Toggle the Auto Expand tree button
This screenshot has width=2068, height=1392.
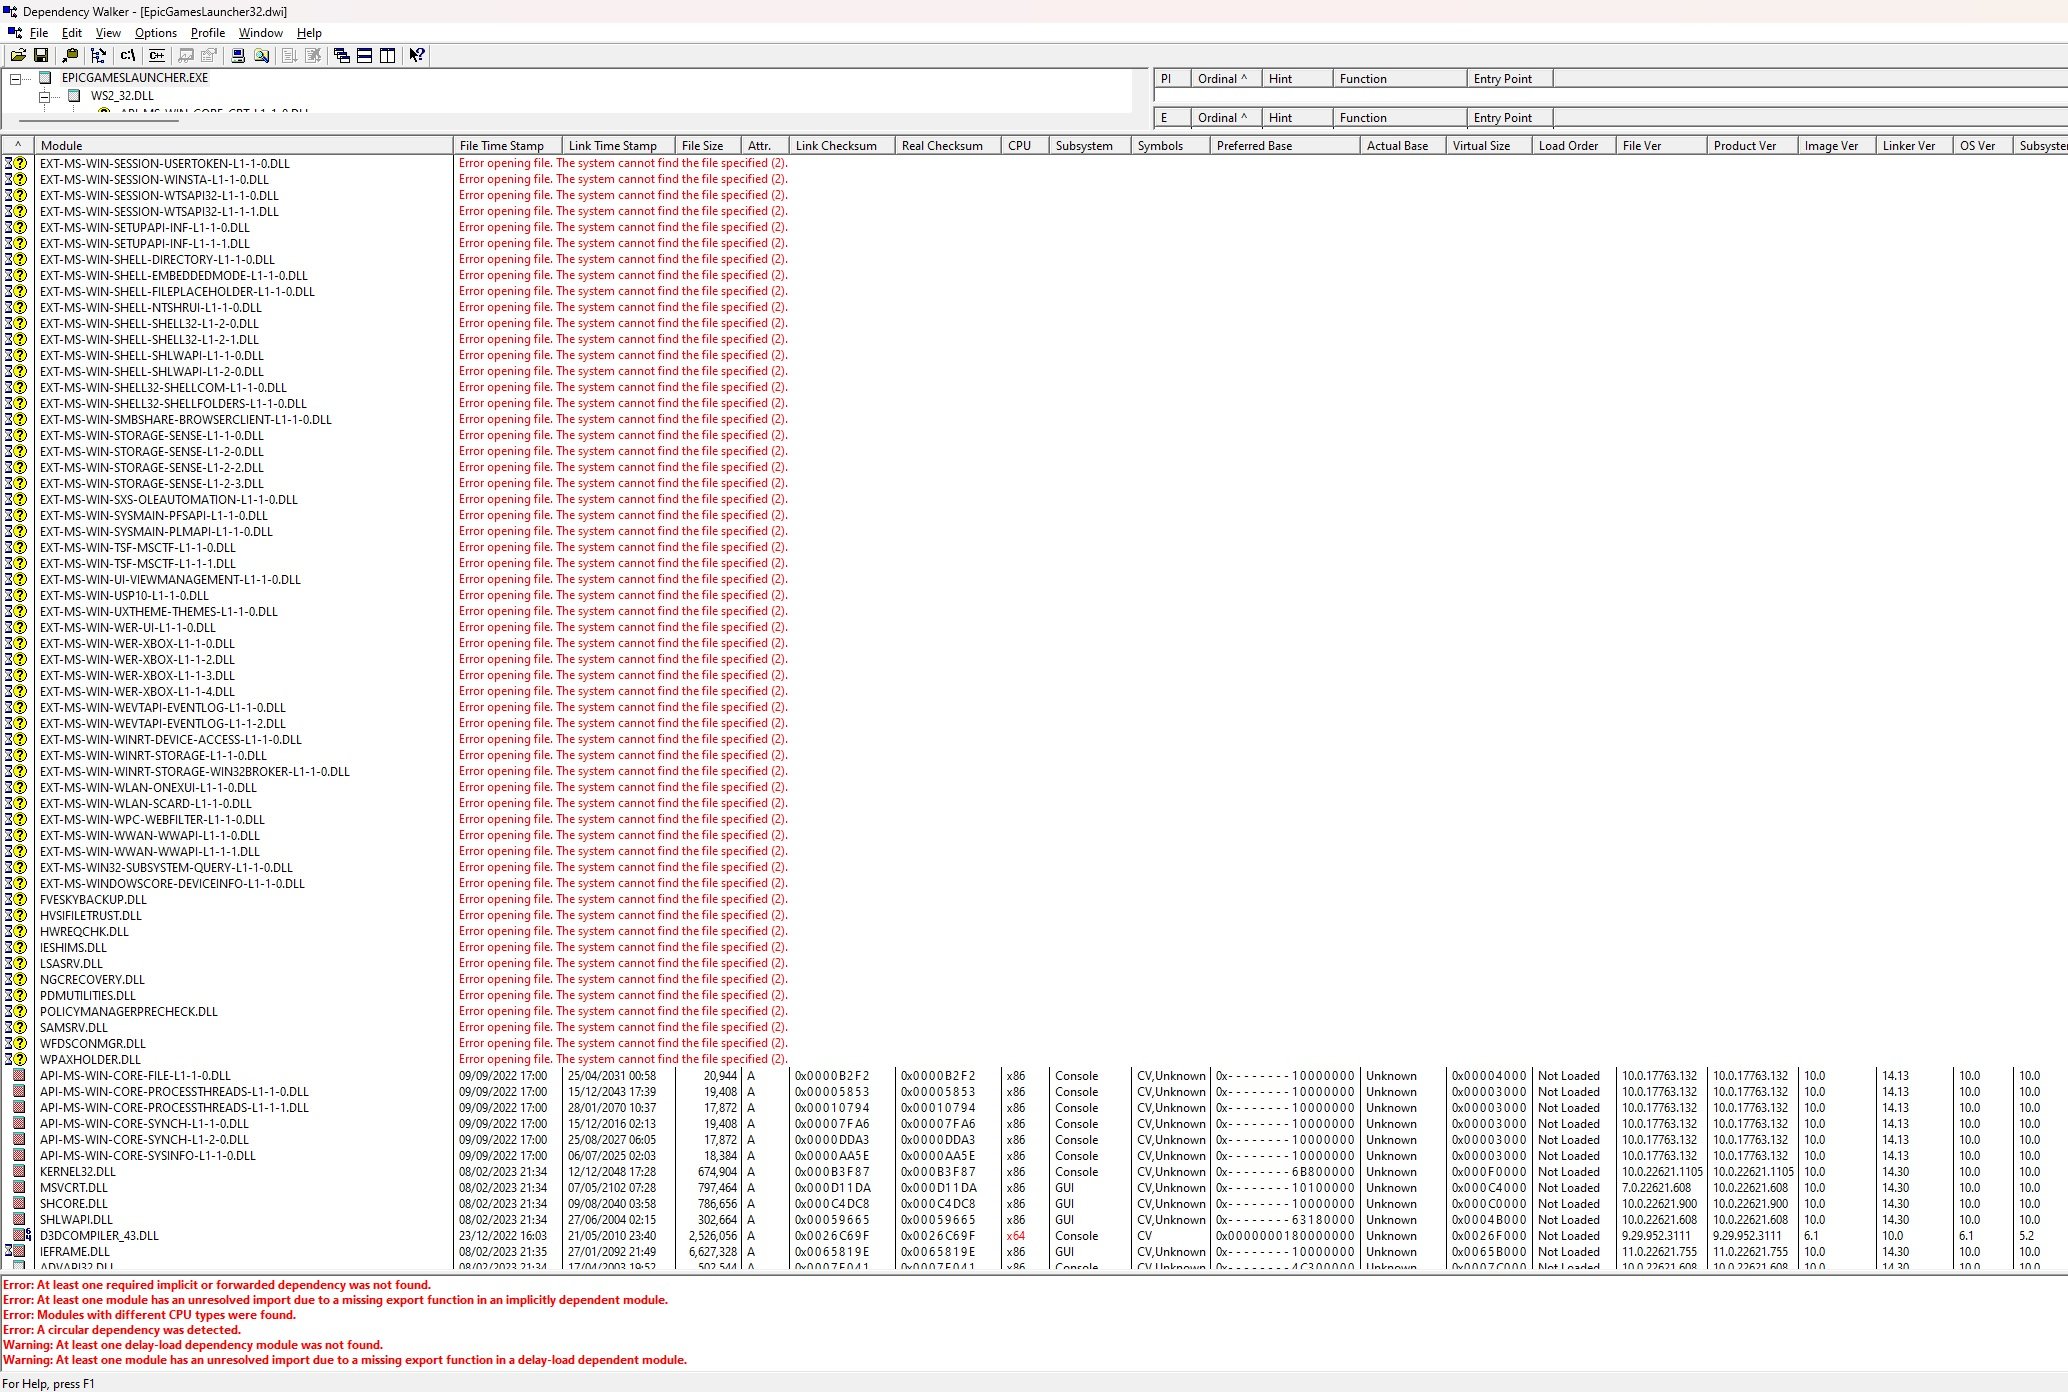pos(98,56)
